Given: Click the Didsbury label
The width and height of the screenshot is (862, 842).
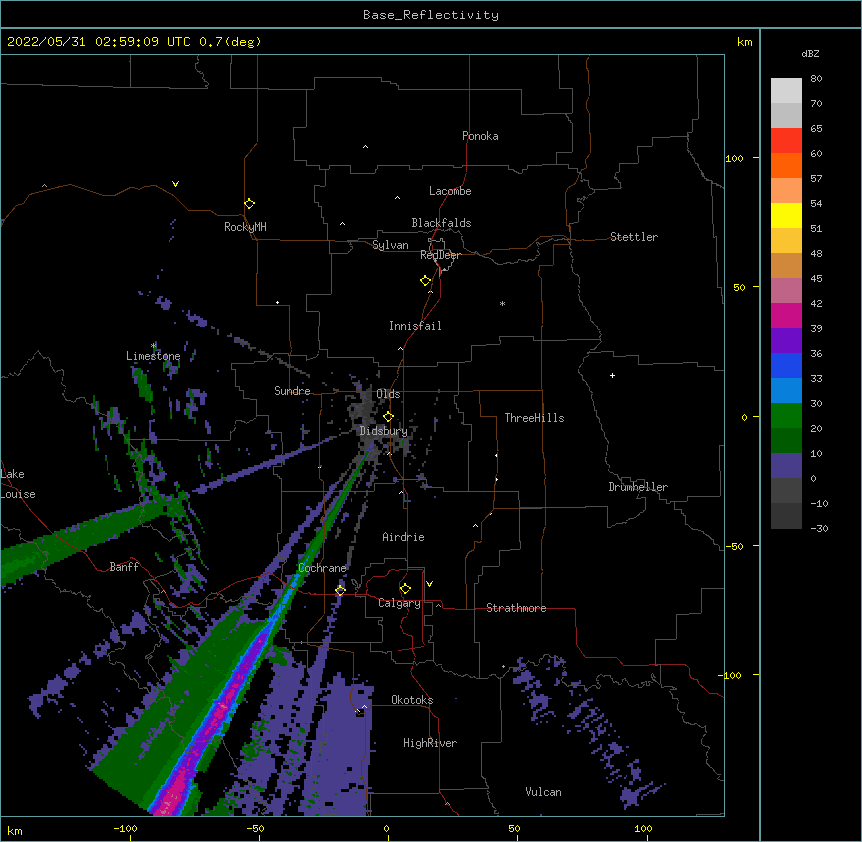Looking at the screenshot, I should (383, 431).
